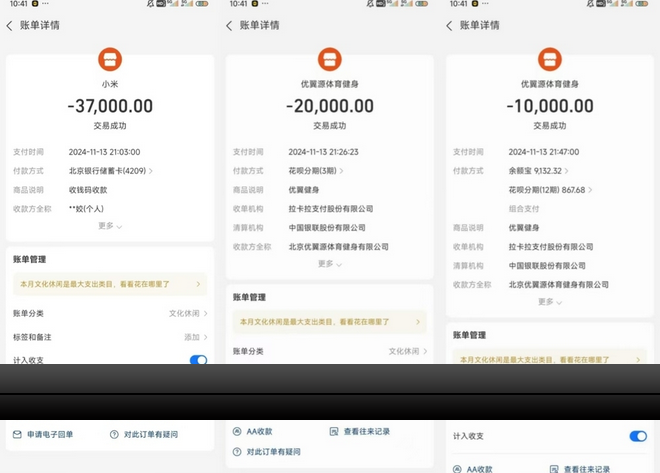The width and height of the screenshot is (660, 473).
Task: Select the -37,000.00 amount text
Action: [110, 106]
